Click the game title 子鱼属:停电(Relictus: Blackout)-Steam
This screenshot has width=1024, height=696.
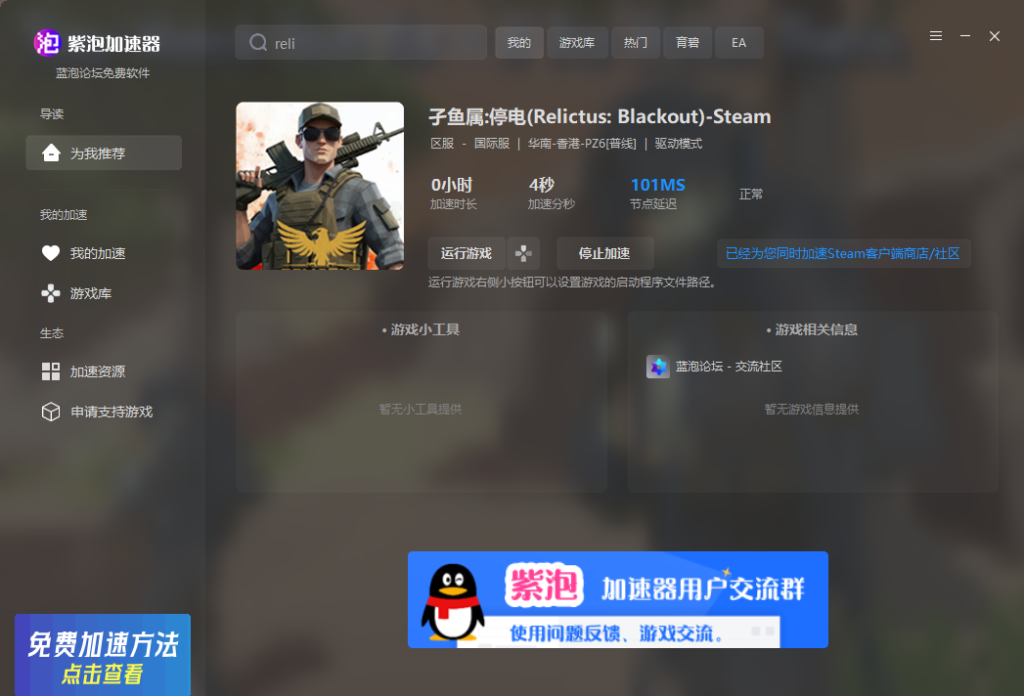tap(600, 117)
